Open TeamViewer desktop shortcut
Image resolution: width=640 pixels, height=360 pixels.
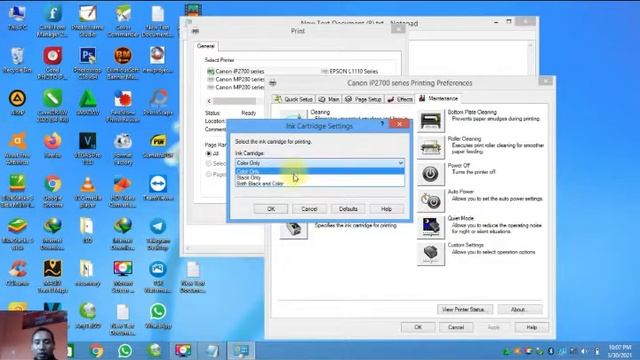[158, 188]
